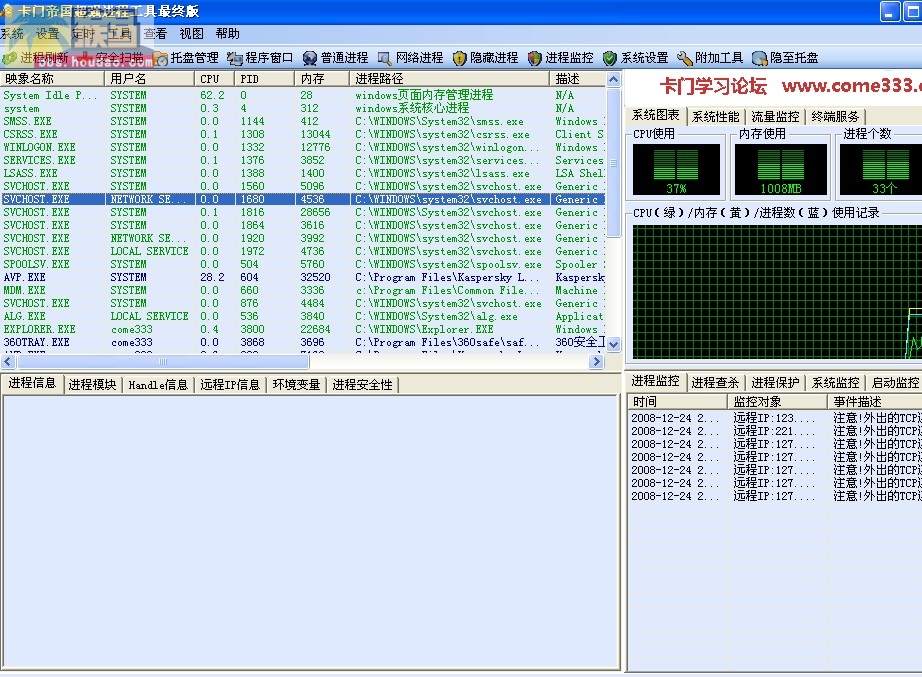Switch to 终端服务 tab
Viewport: 922px width, 677px height.
(835, 116)
